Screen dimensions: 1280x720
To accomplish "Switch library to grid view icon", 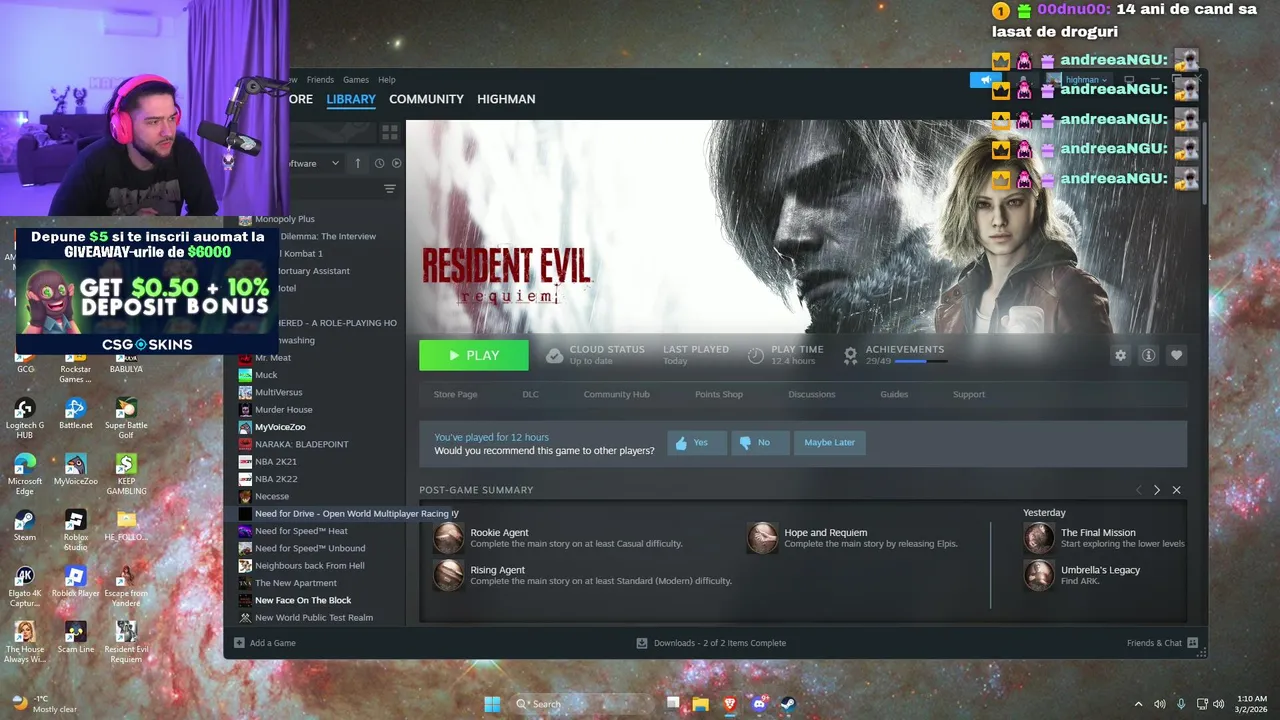I will [390, 132].
